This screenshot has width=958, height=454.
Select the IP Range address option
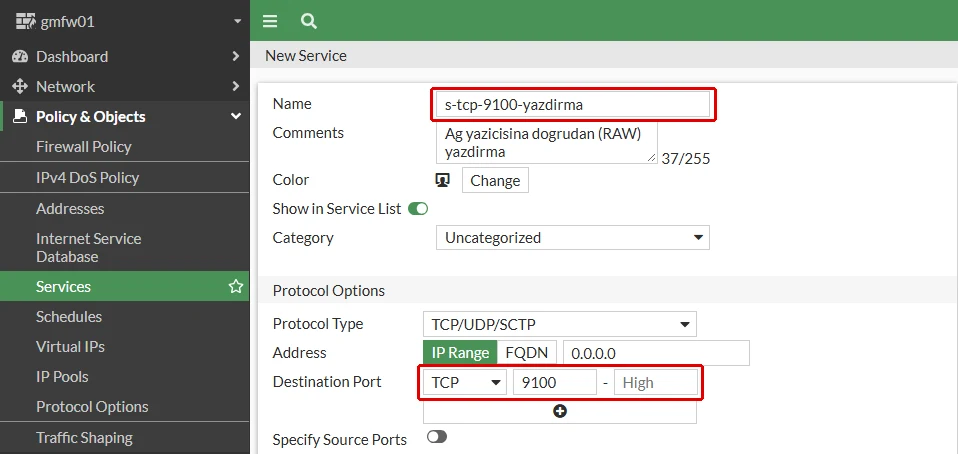click(460, 353)
